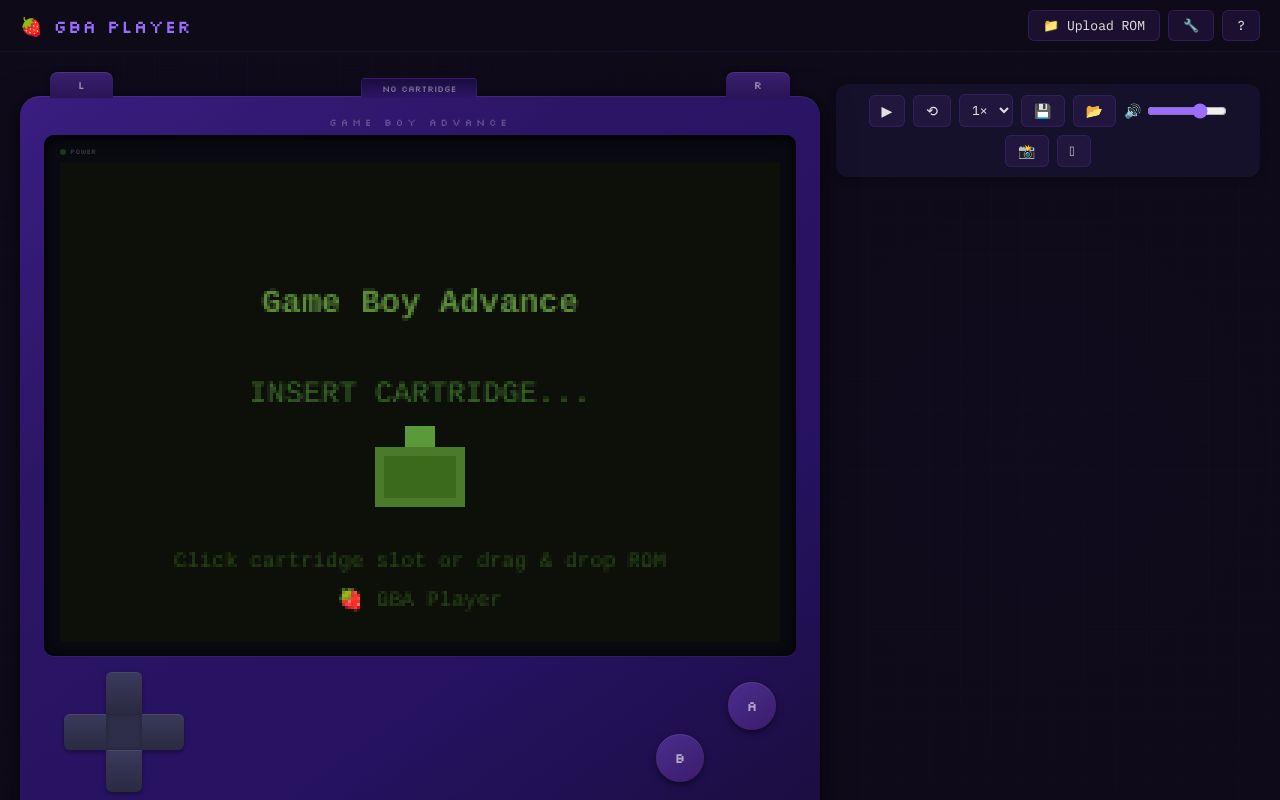Screen dimensions: 1280x800
Task: Reset the emulator
Action: point(931,111)
